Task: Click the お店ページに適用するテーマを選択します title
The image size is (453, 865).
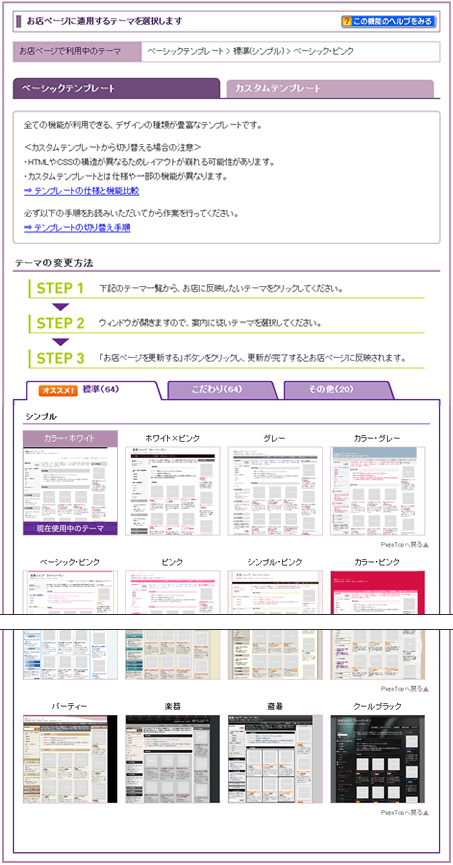Action: click(104, 22)
